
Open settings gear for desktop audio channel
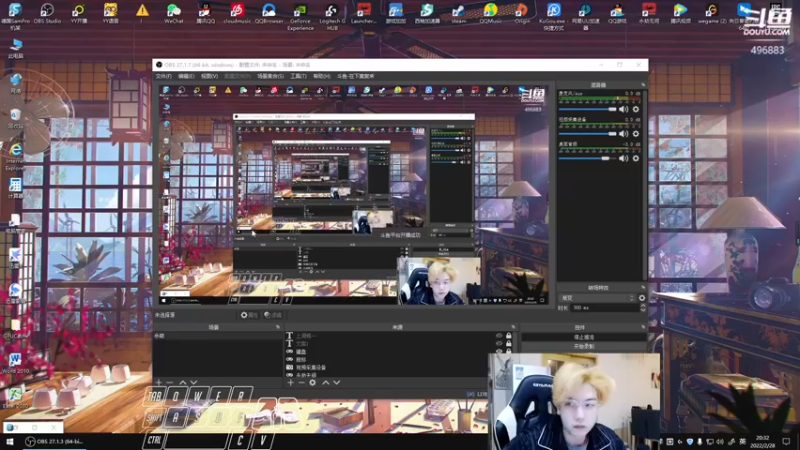tap(636, 158)
